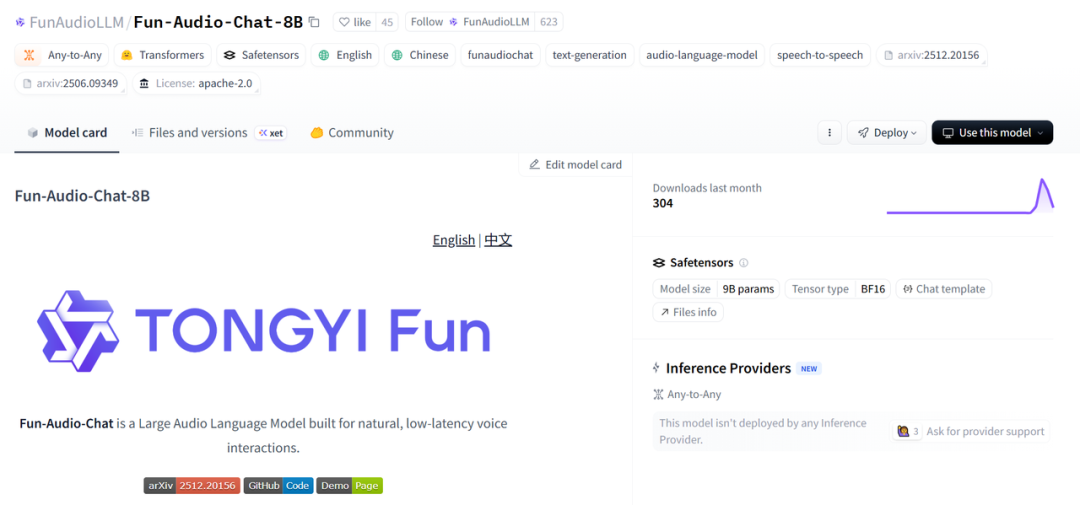Open the 中文 readme link
This screenshot has height=505, width=1080.
(498, 240)
